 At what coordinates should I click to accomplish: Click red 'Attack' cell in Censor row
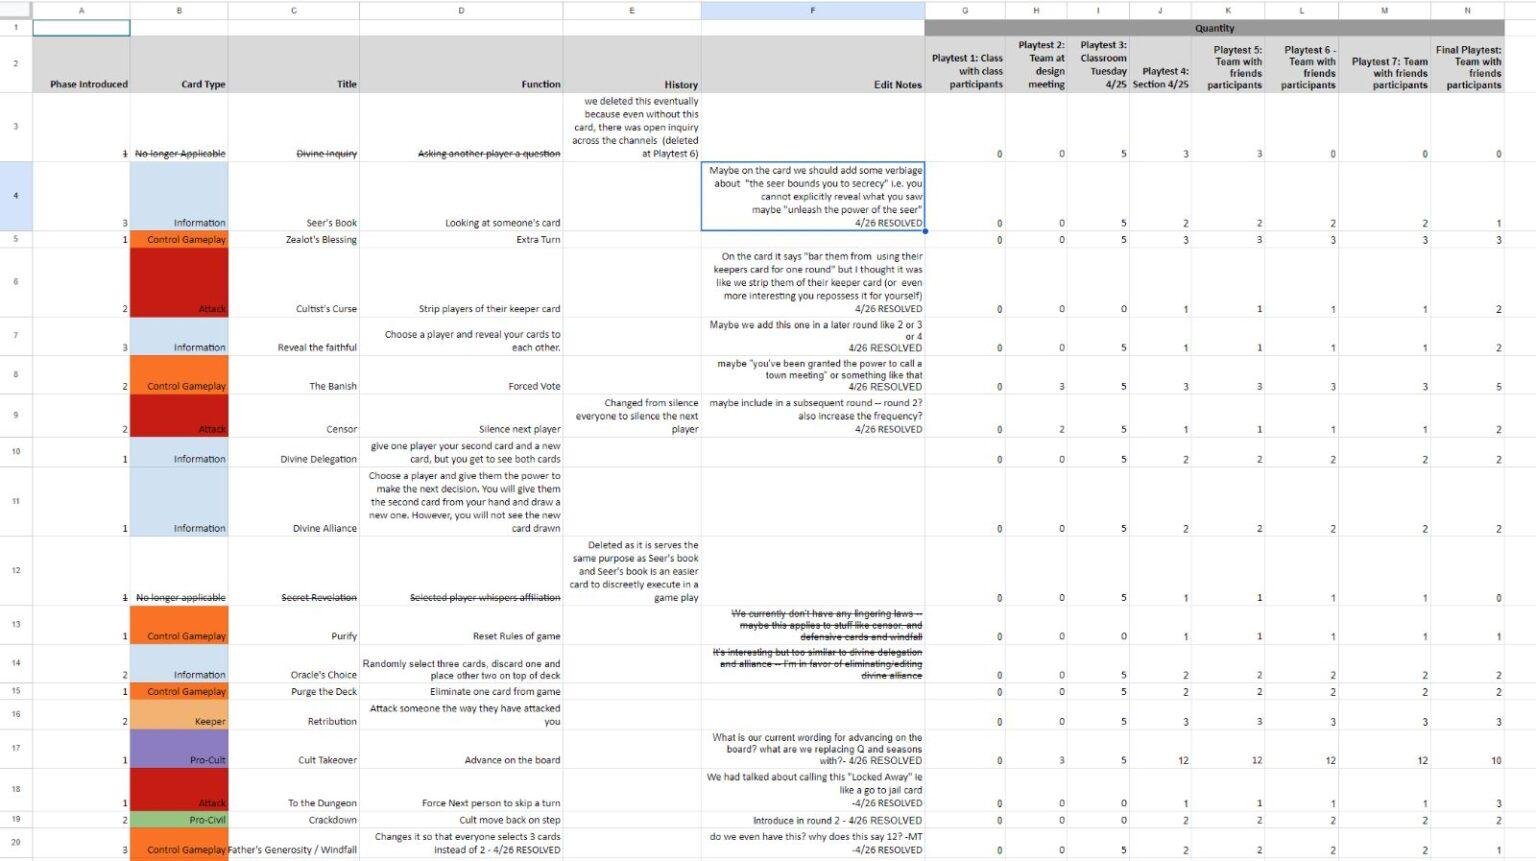coord(179,416)
